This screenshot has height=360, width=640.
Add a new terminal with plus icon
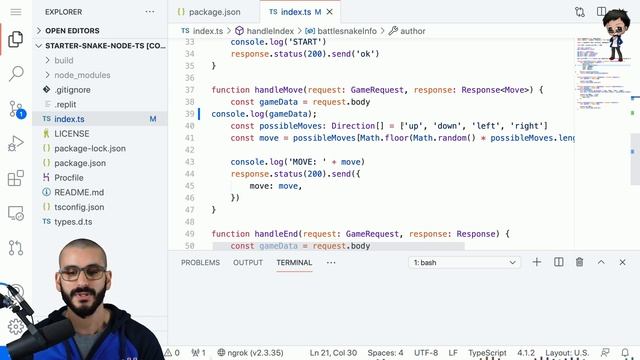coord(537,262)
